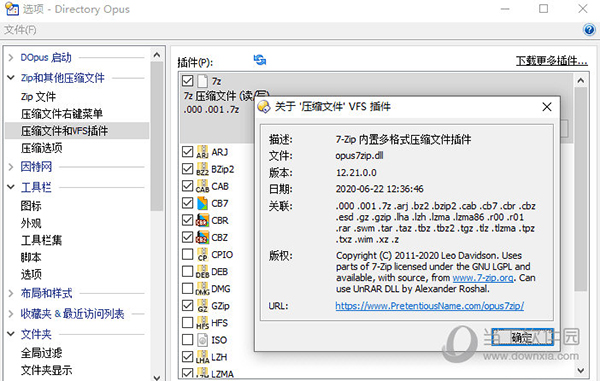Click the plugin list scroll up arrow

click(x=580, y=80)
